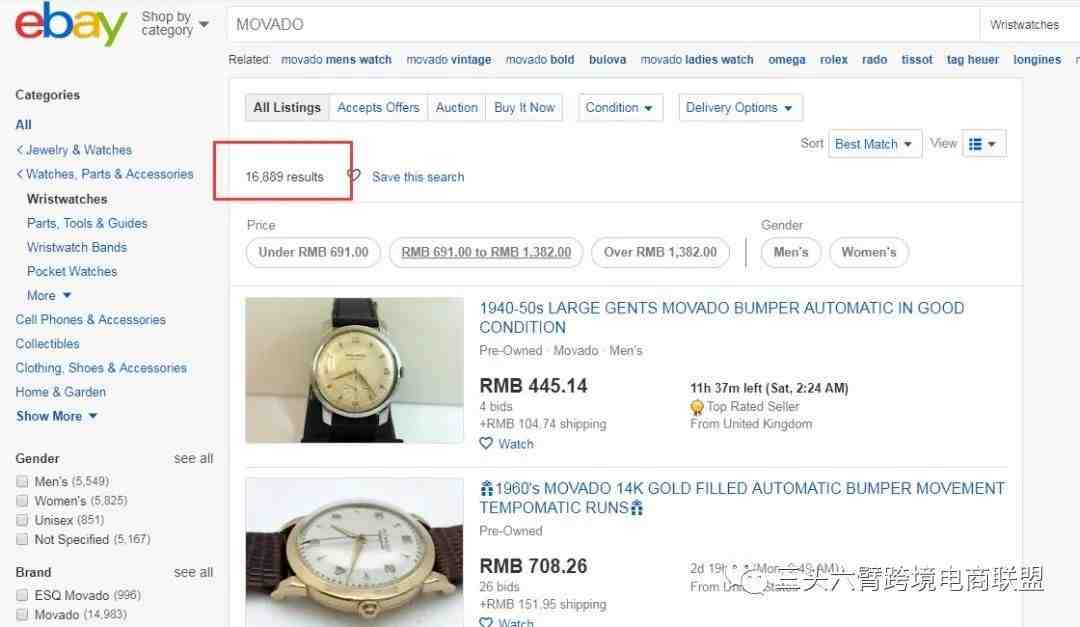The width and height of the screenshot is (1080, 627).
Task: Switch to the Auction tab
Action: point(457,107)
